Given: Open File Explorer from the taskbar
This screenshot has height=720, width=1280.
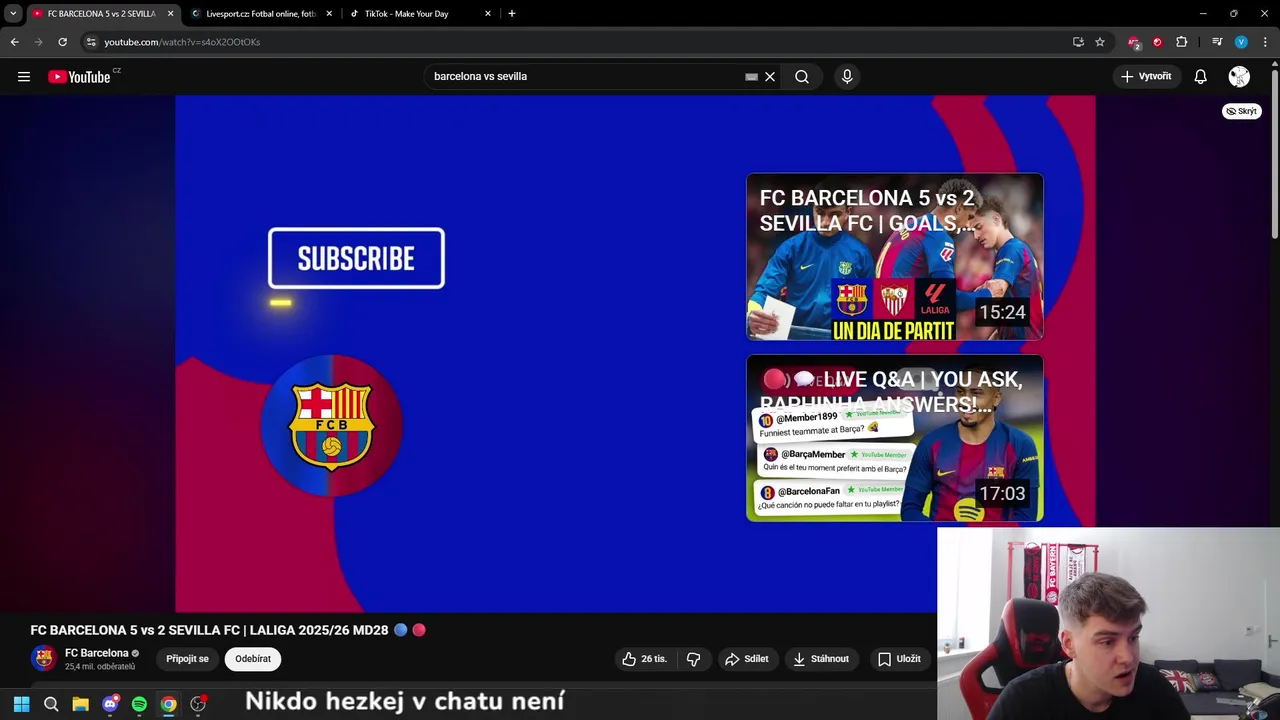Looking at the screenshot, I should (x=81, y=704).
